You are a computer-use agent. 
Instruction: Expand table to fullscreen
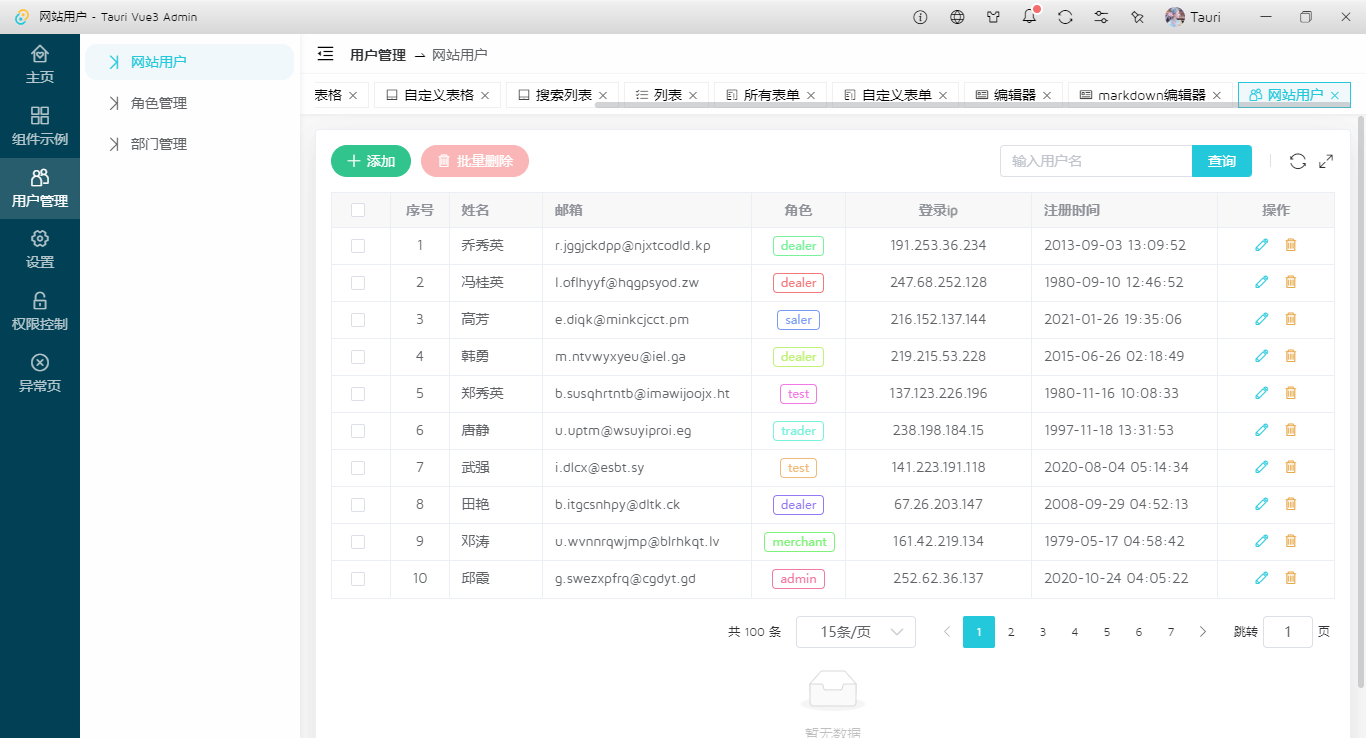coord(1327,161)
